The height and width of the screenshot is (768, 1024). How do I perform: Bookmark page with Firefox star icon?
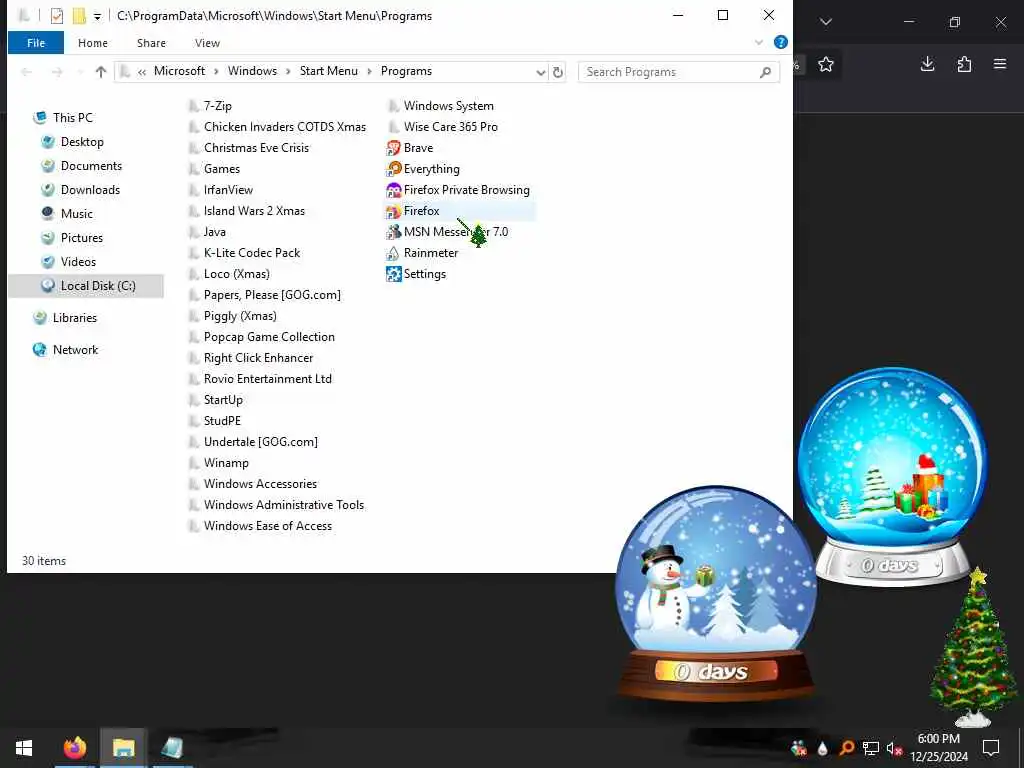(825, 64)
